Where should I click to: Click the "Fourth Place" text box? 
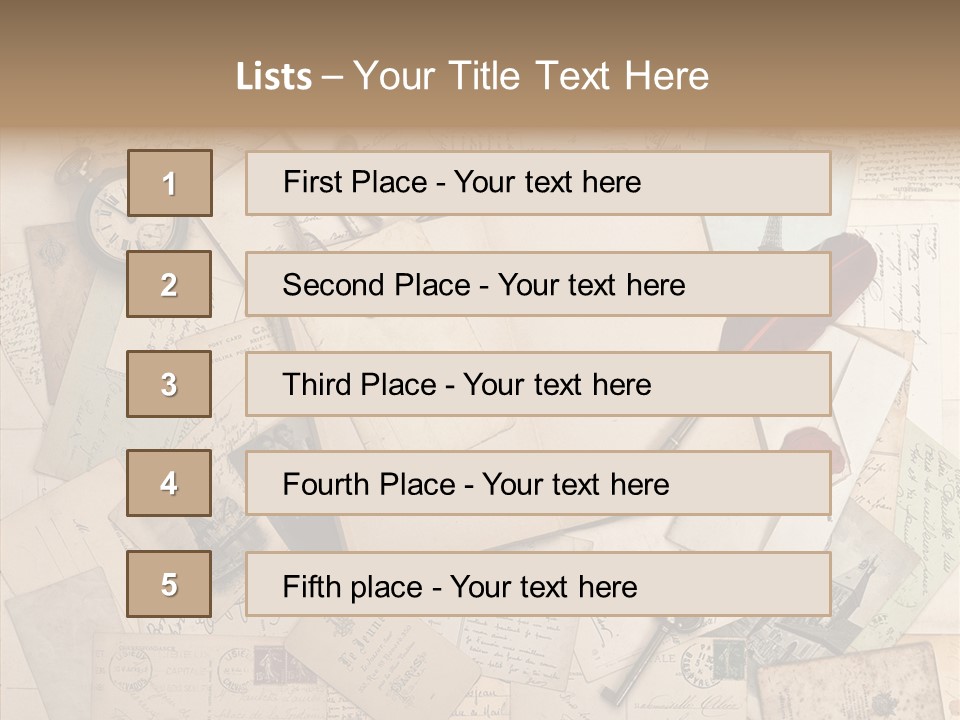538,484
